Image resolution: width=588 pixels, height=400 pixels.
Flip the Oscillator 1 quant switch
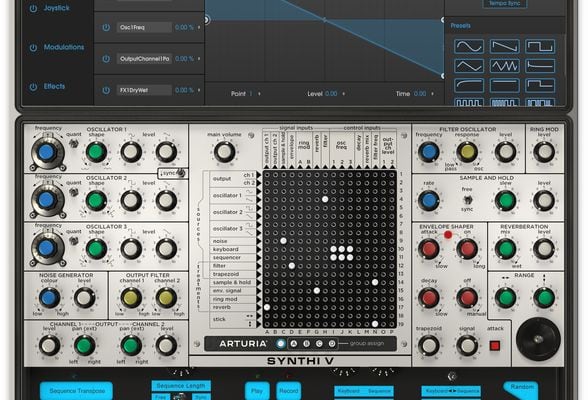74,143
